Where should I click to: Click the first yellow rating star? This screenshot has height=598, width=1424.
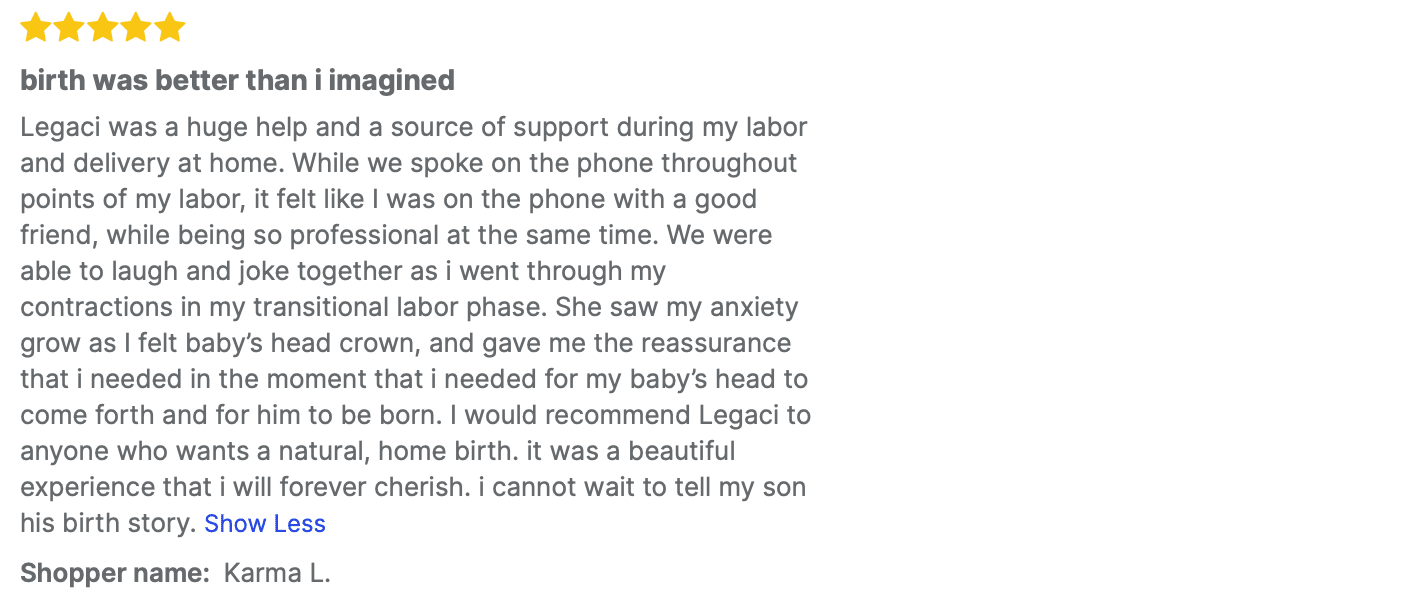(x=36, y=27)
